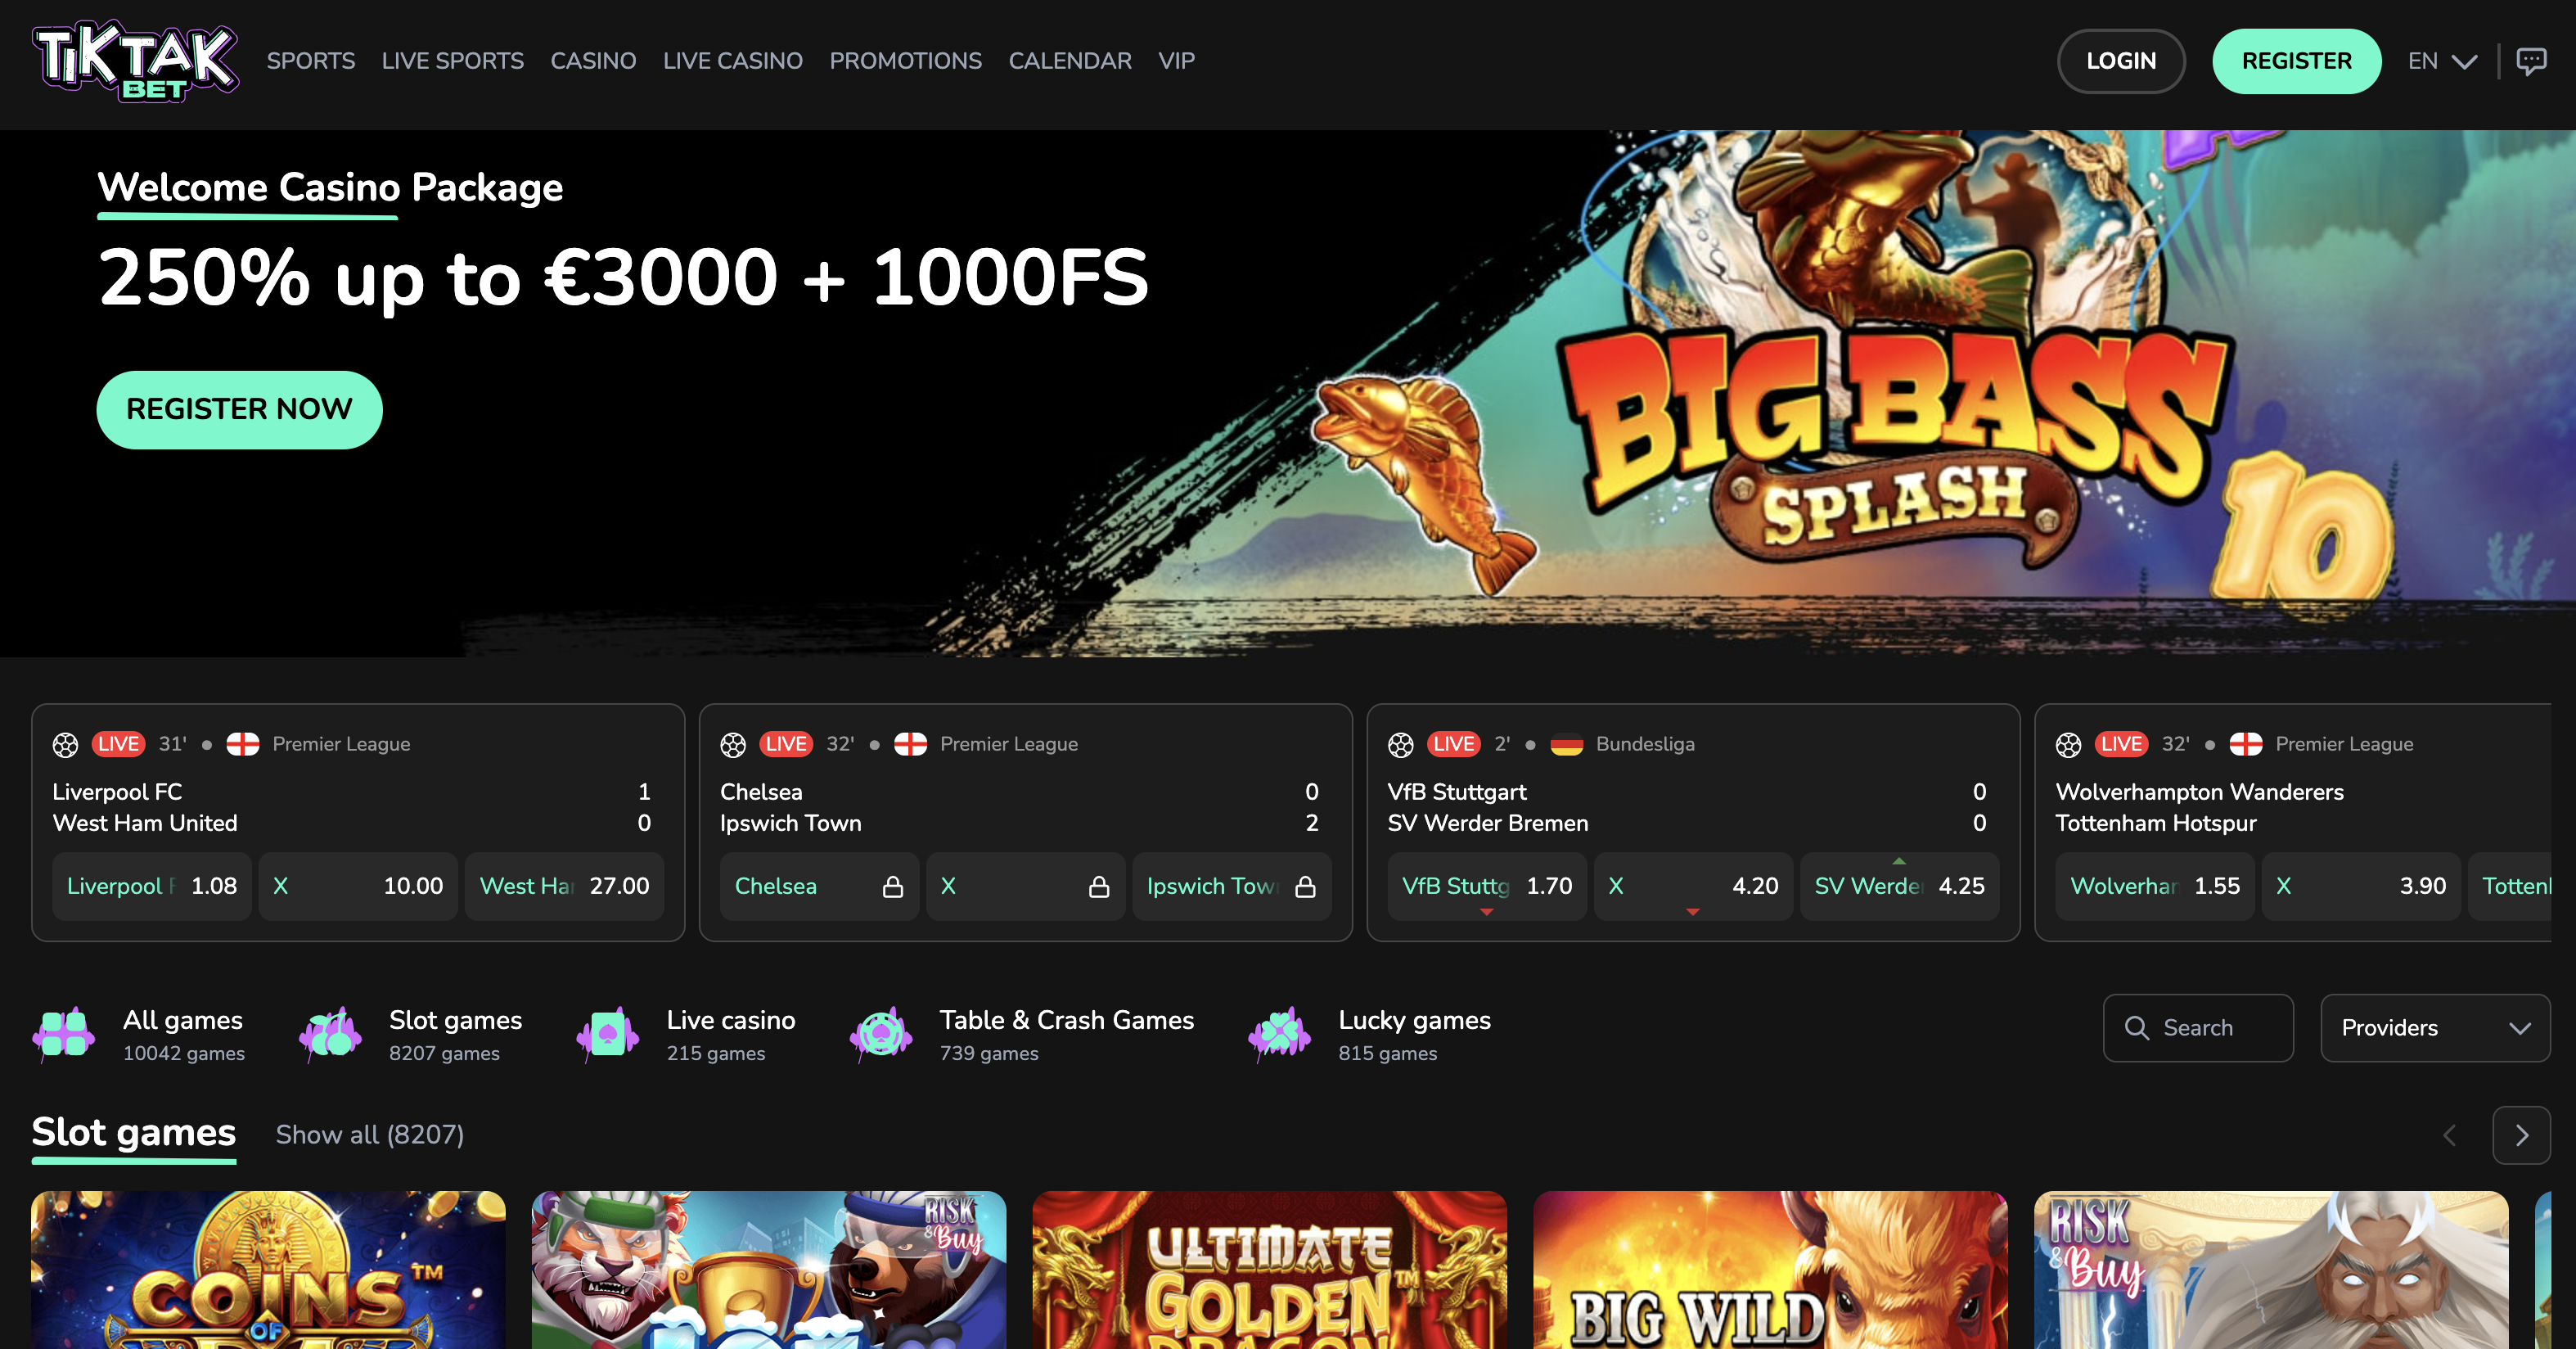Open LIVE CASINO section
Image resolution: width=2576 pixels, height=1349 pixels.
tap(733, 61)
